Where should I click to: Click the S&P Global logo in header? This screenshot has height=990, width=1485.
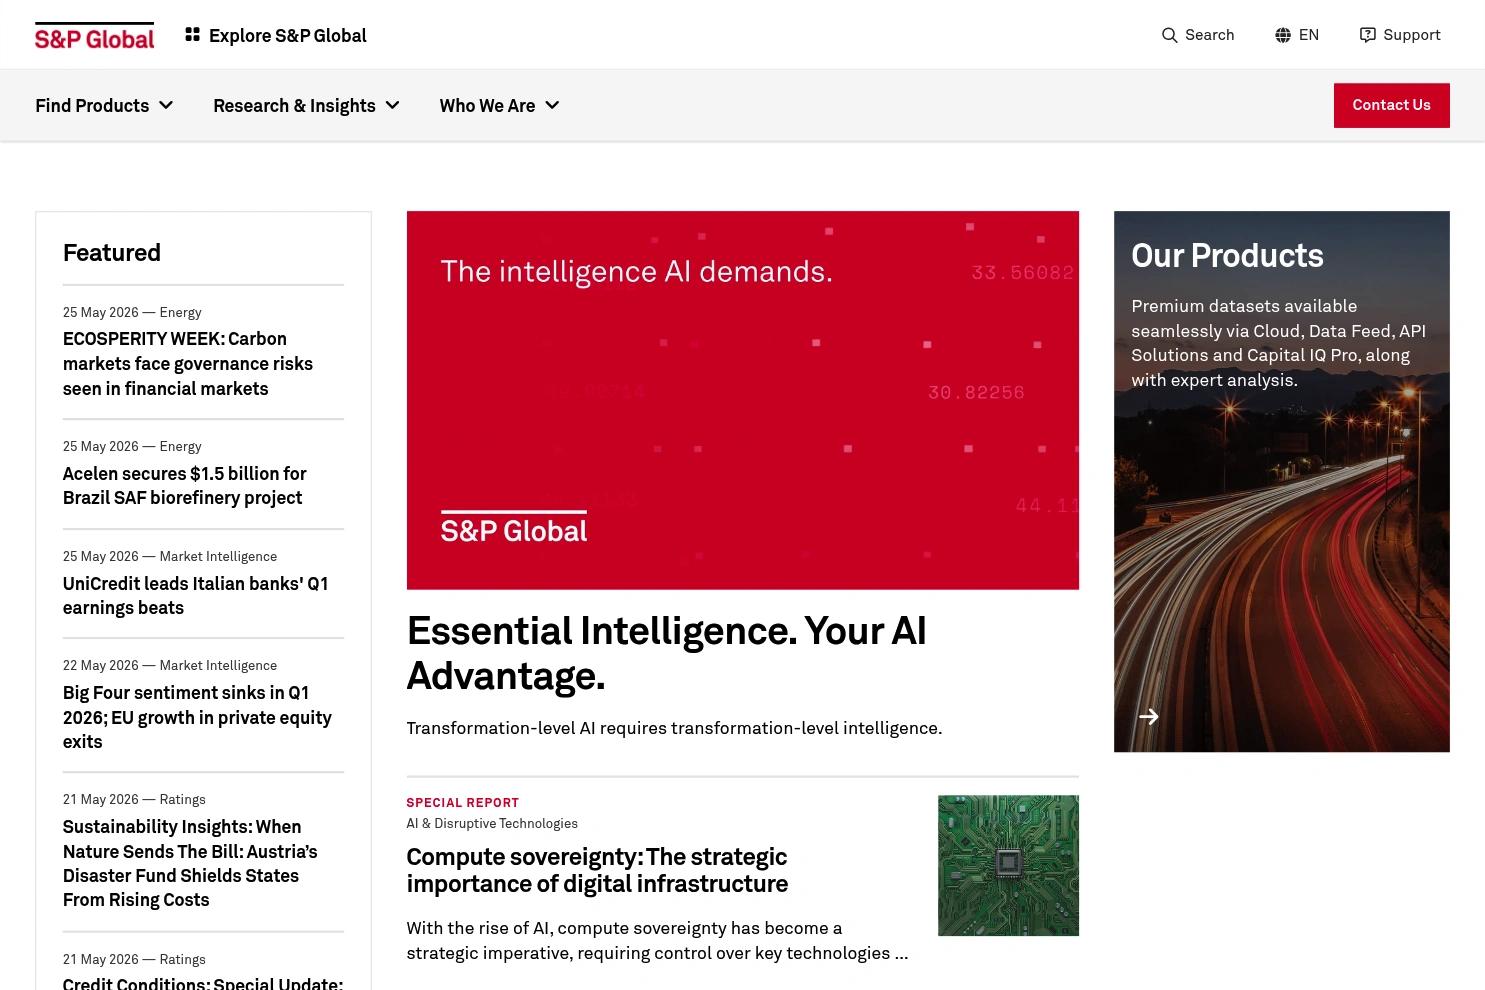(94, 36)
